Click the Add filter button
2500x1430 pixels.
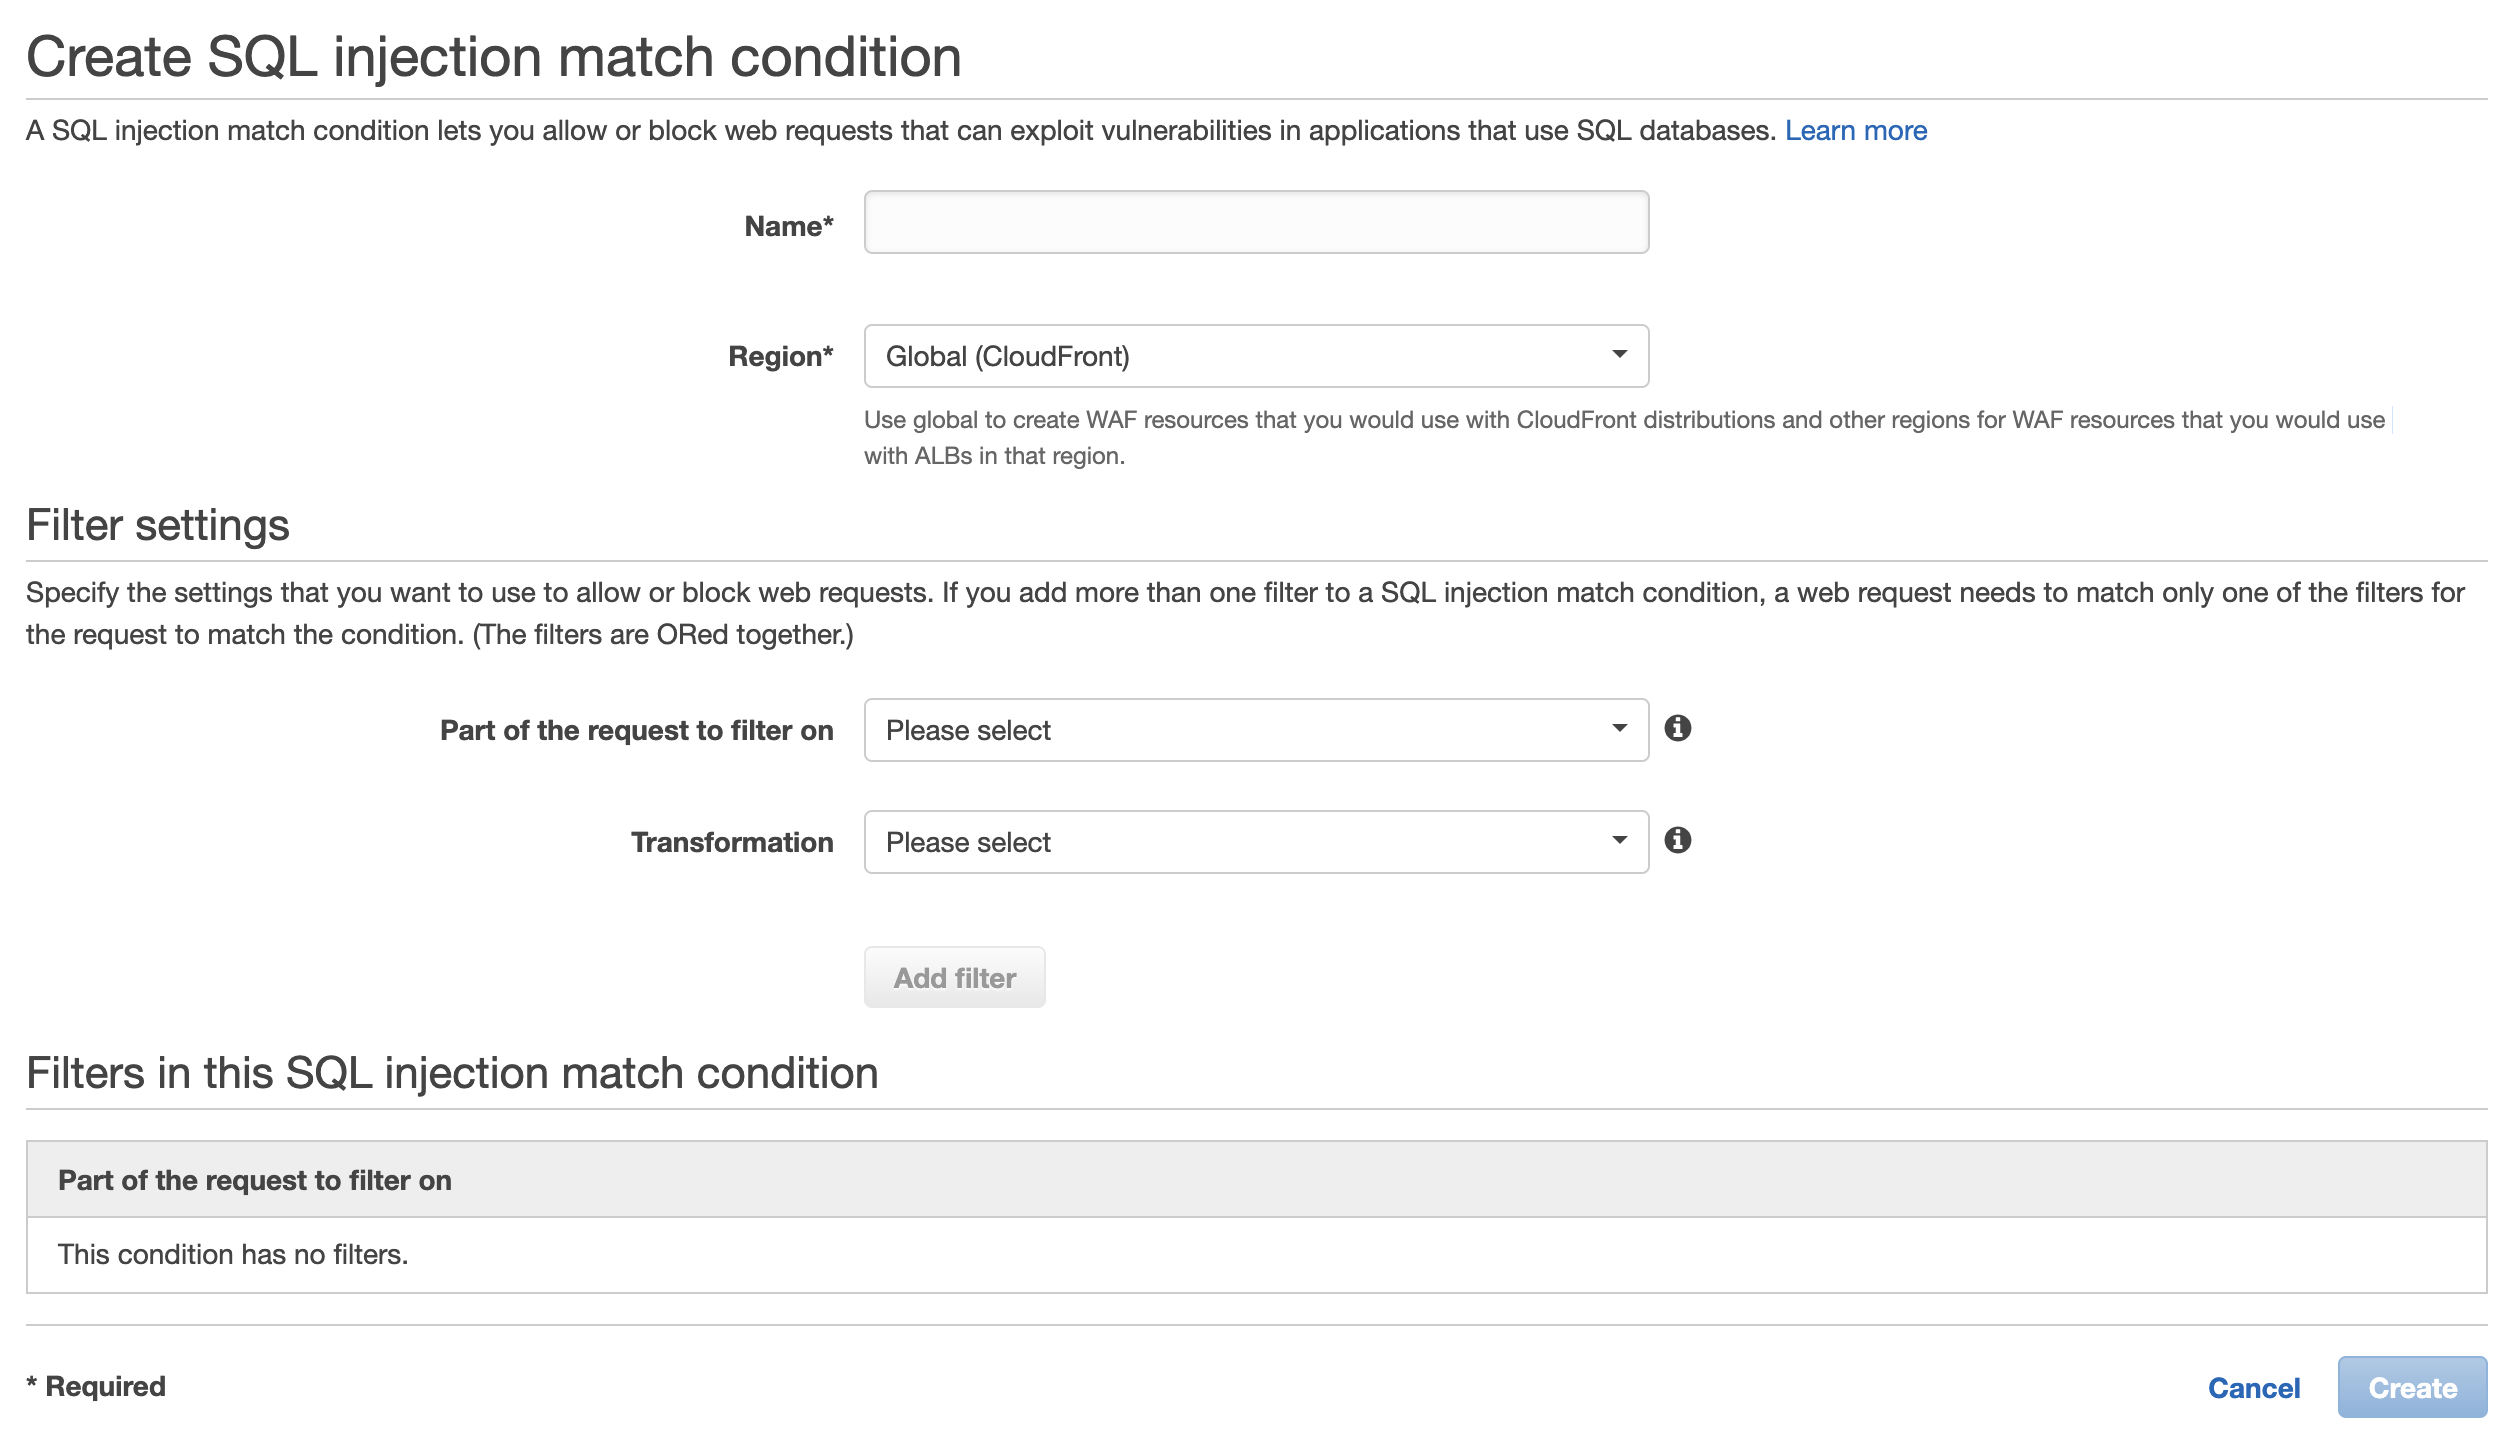954,977
